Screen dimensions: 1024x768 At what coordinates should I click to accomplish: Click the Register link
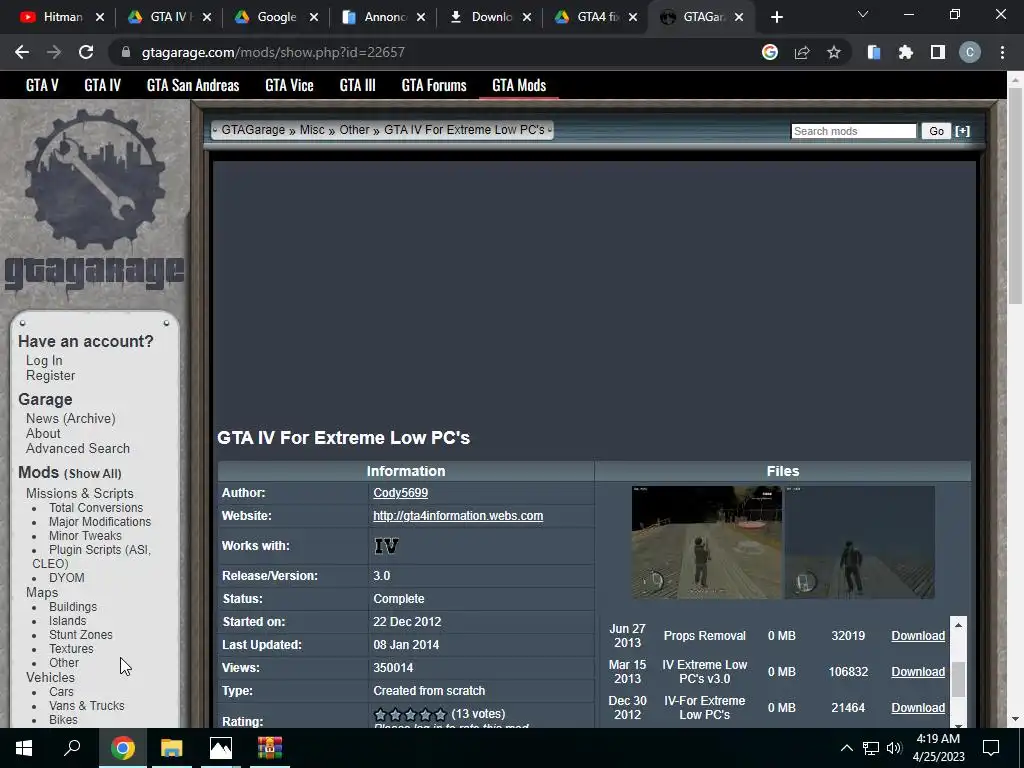click(x=50, y=376)
